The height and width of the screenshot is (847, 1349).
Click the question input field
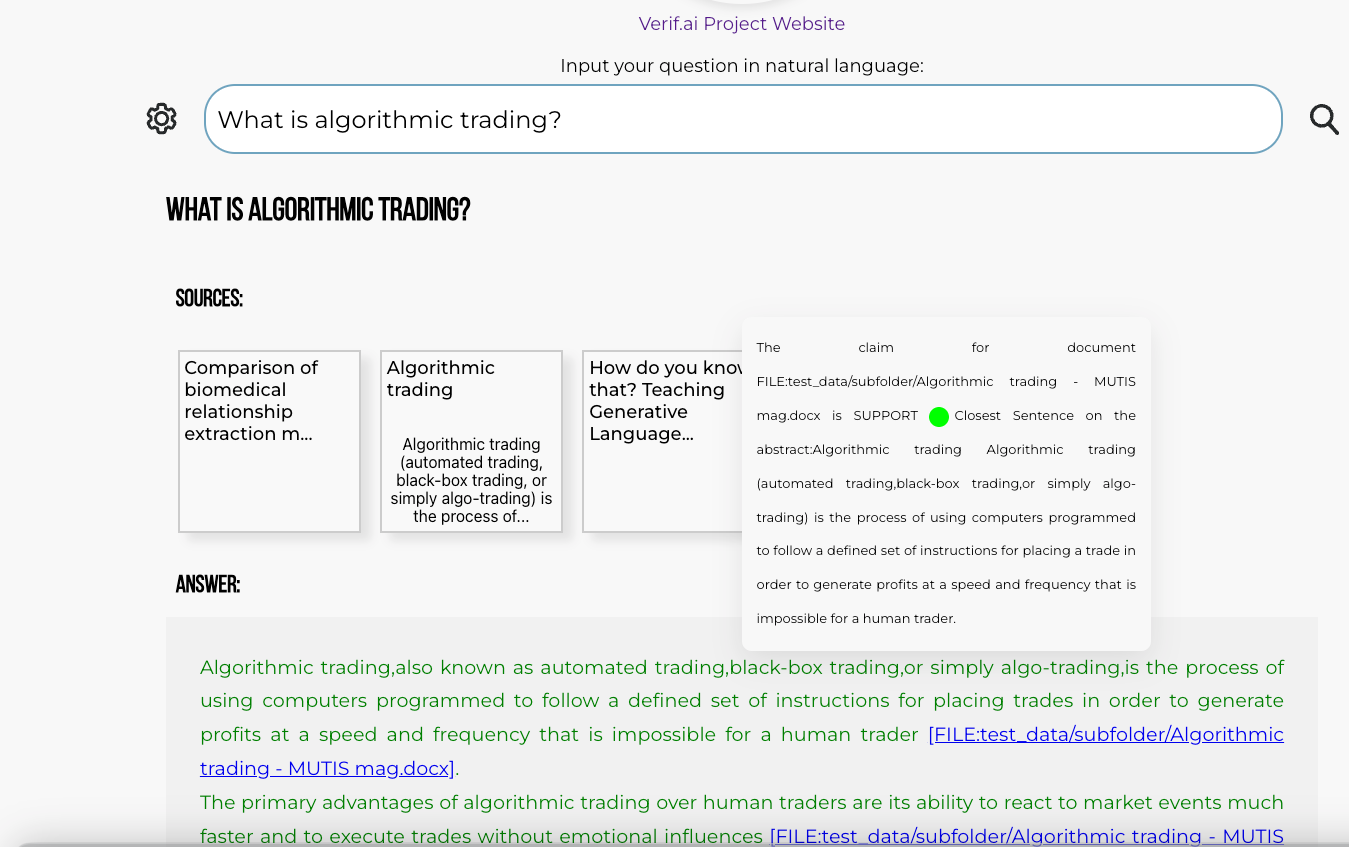coord(742,119)
